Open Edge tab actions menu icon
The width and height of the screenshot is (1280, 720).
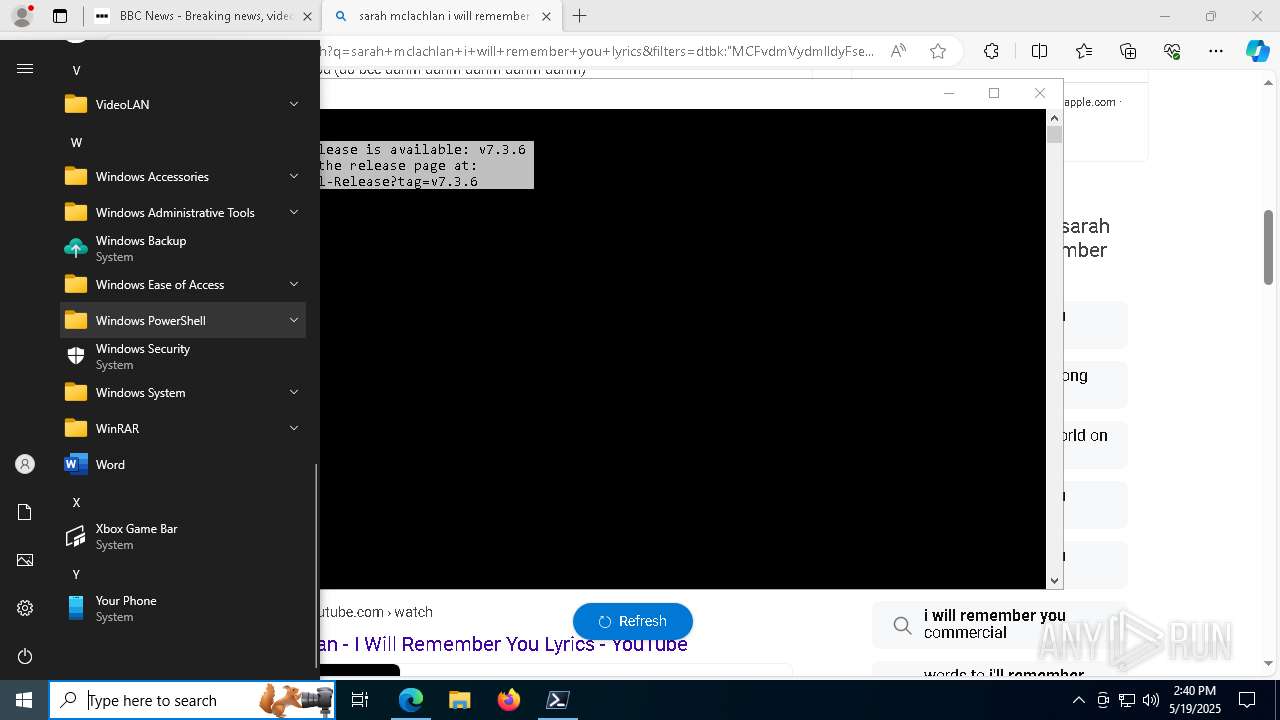point(60,16)
